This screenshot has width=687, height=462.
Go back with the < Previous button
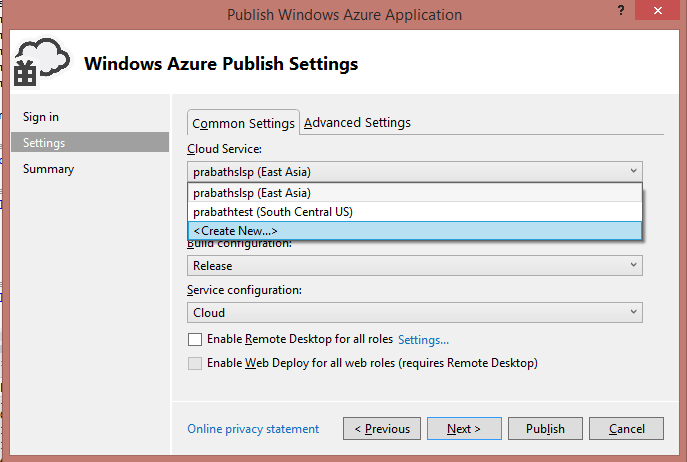pyautogui.click(x=381, y=429)
